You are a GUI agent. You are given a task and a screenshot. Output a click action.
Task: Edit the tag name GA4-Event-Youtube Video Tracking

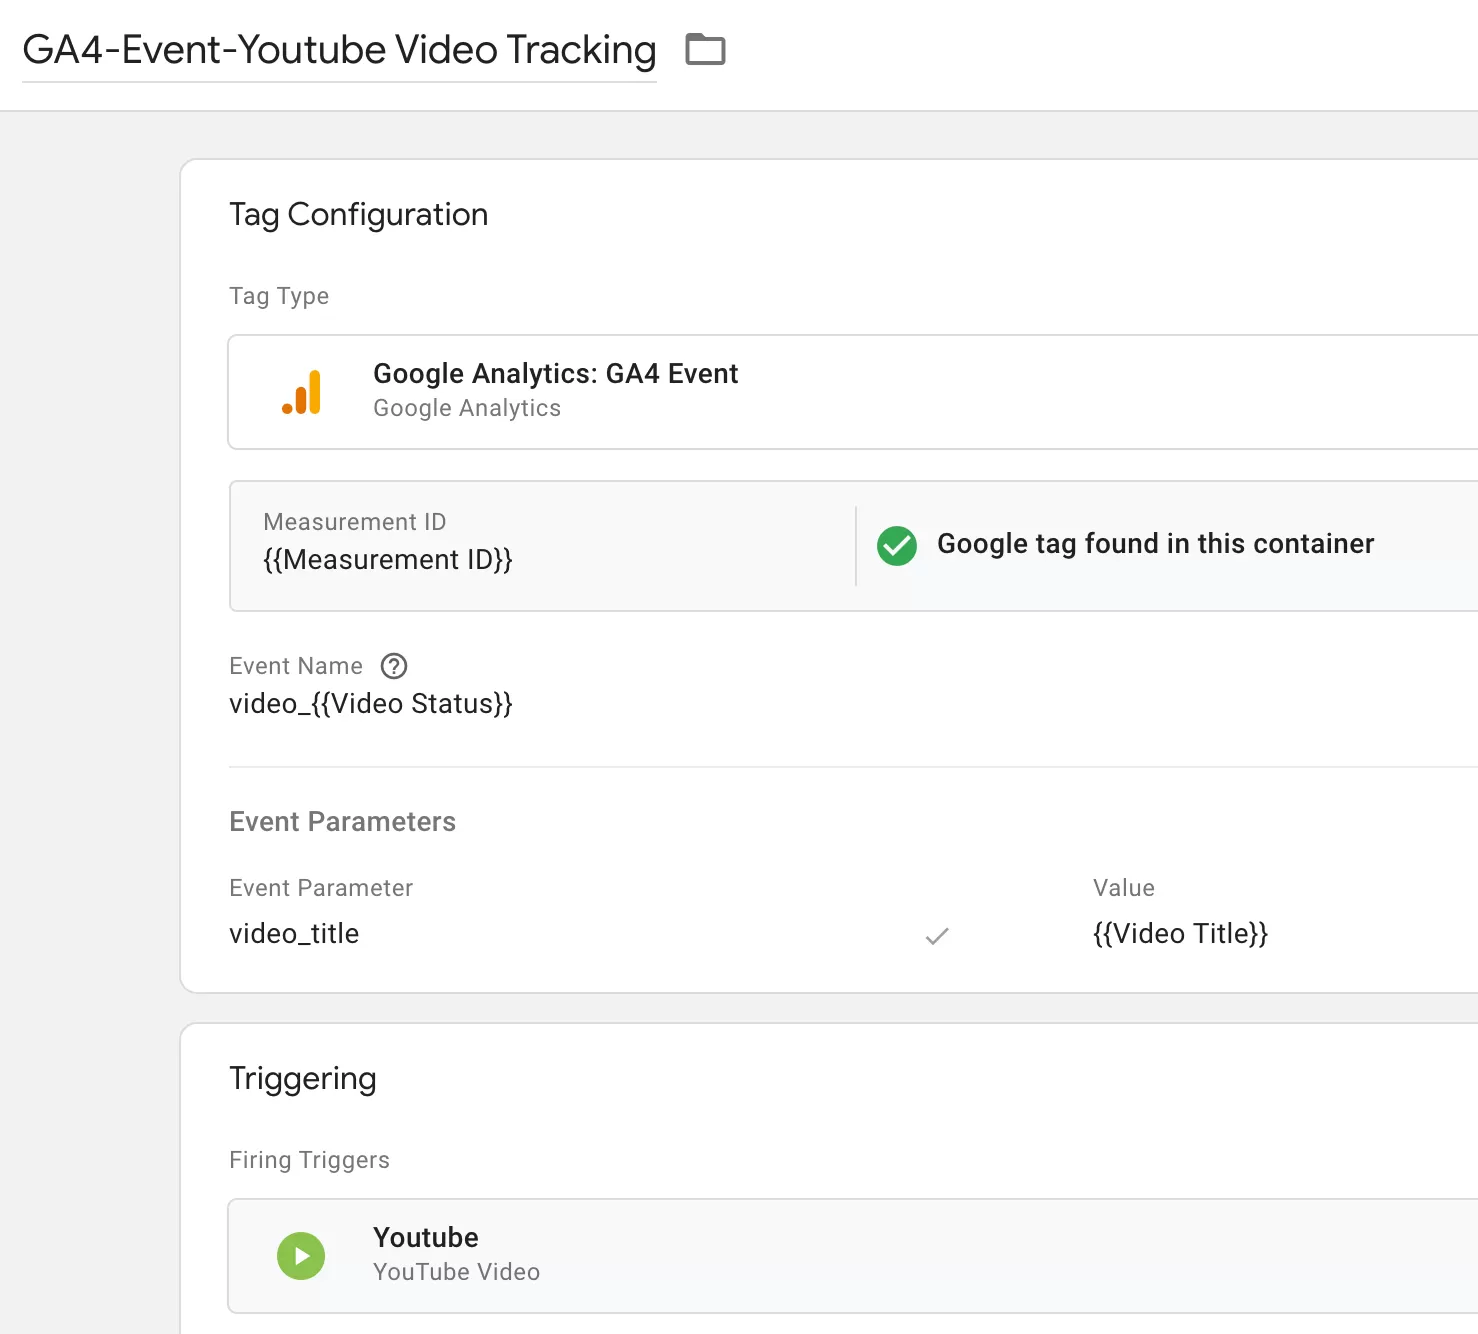tap(339, 50)
